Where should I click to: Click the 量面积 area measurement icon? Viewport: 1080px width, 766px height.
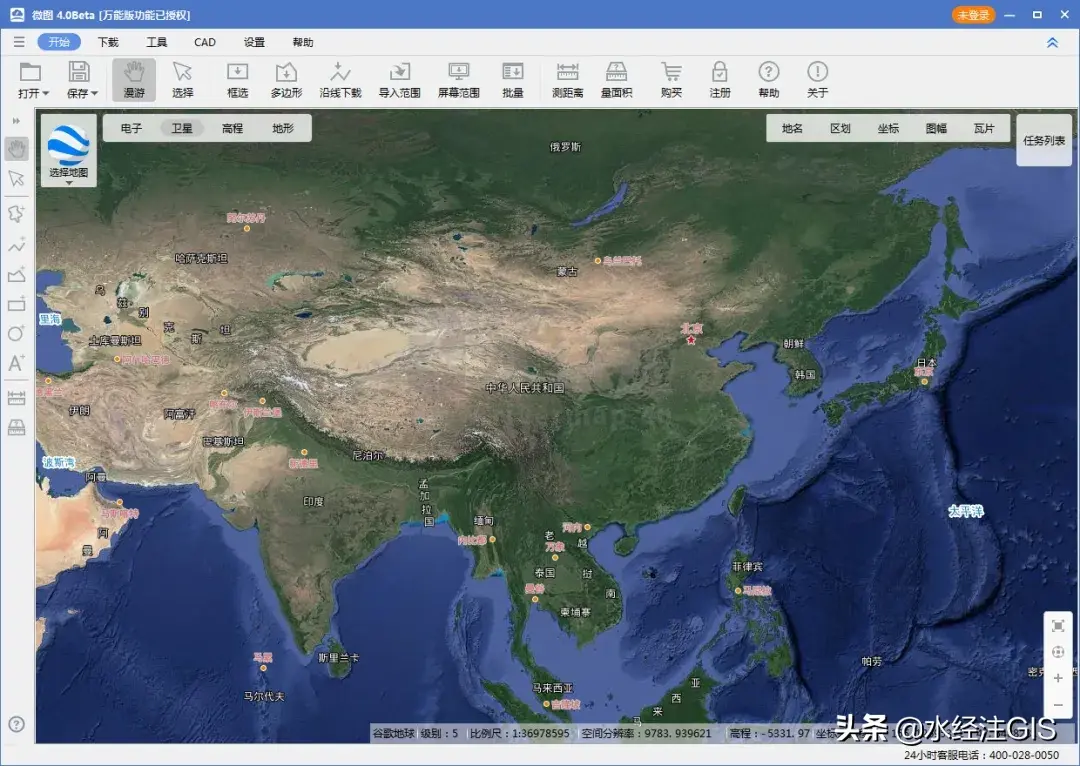pyautogui.click(x=616, y=79)
